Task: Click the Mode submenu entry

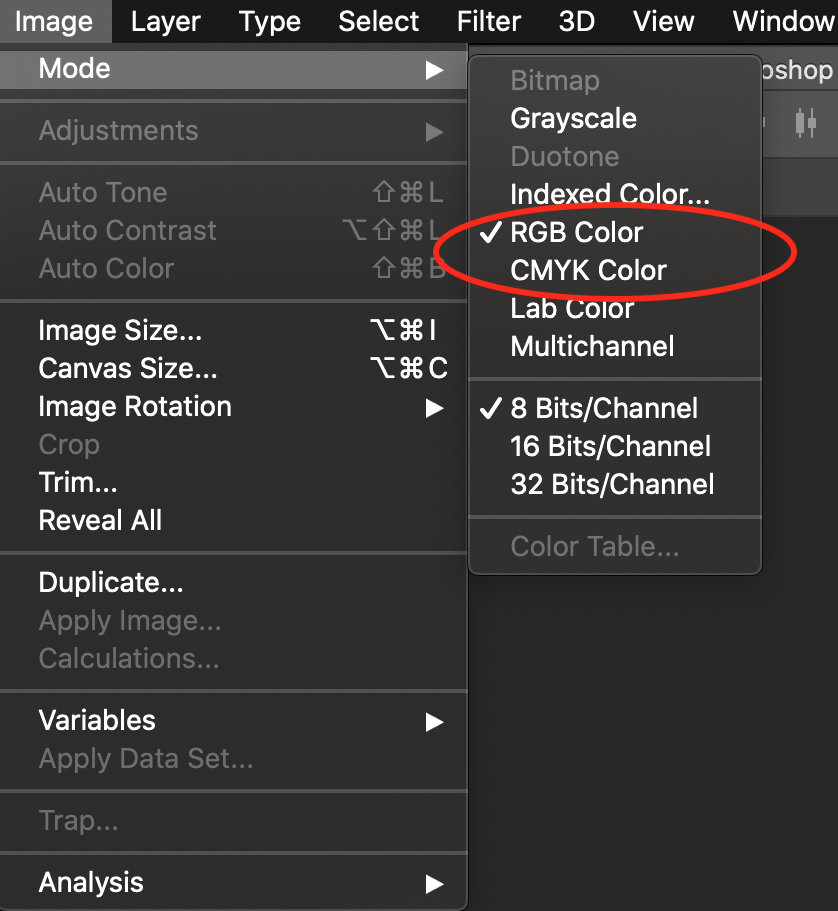Action: pos(75,69)
